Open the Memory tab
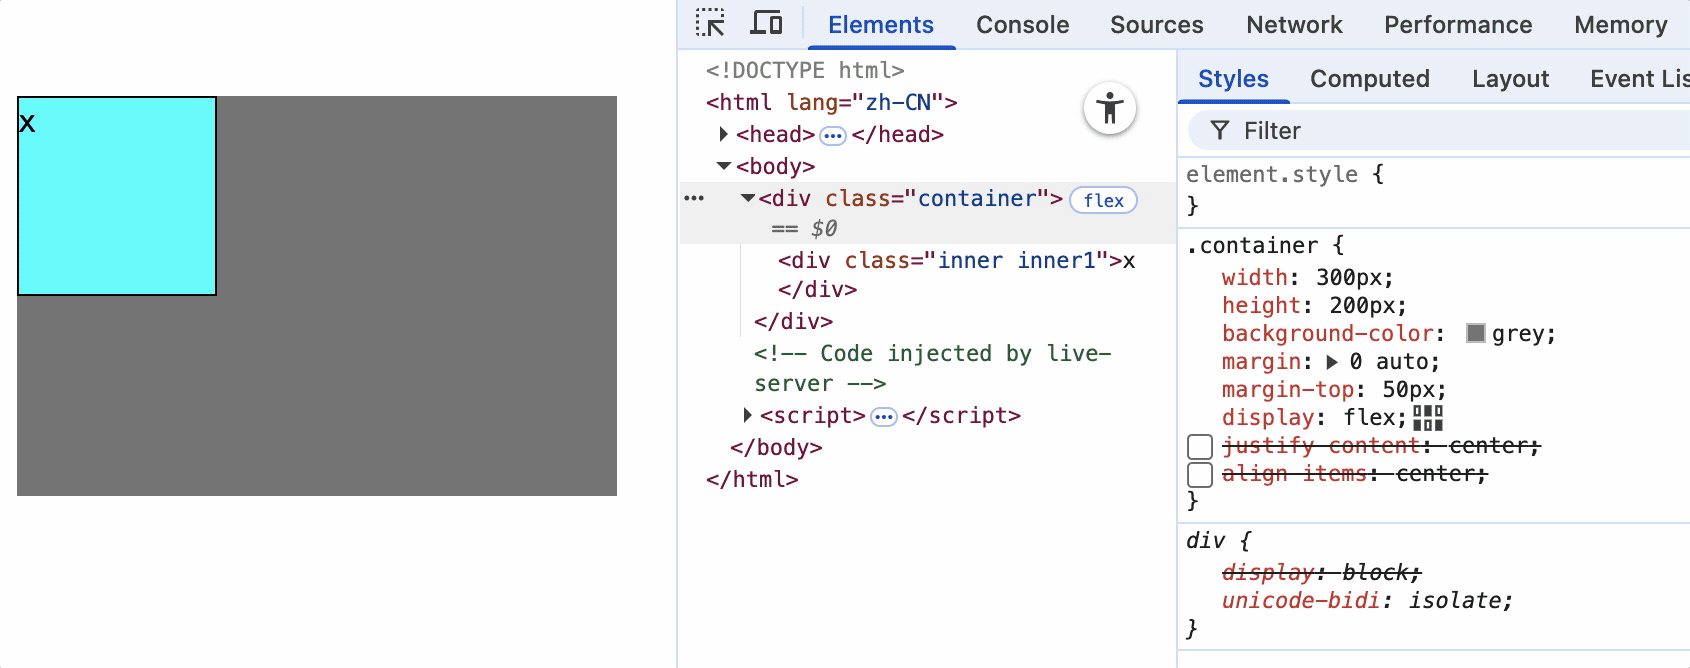The height and width of the screenshot is (668, 1690). pos(1621,25)
